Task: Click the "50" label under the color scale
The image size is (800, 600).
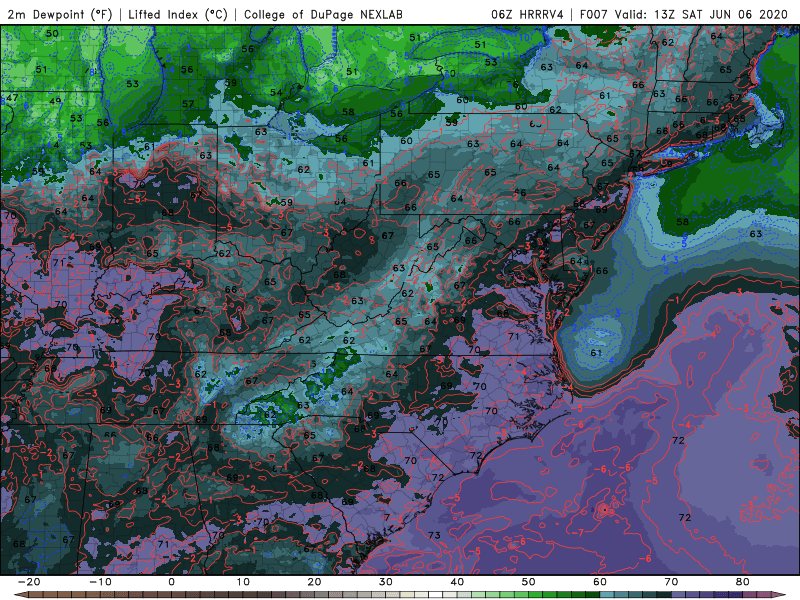Action: click(529, 582)
